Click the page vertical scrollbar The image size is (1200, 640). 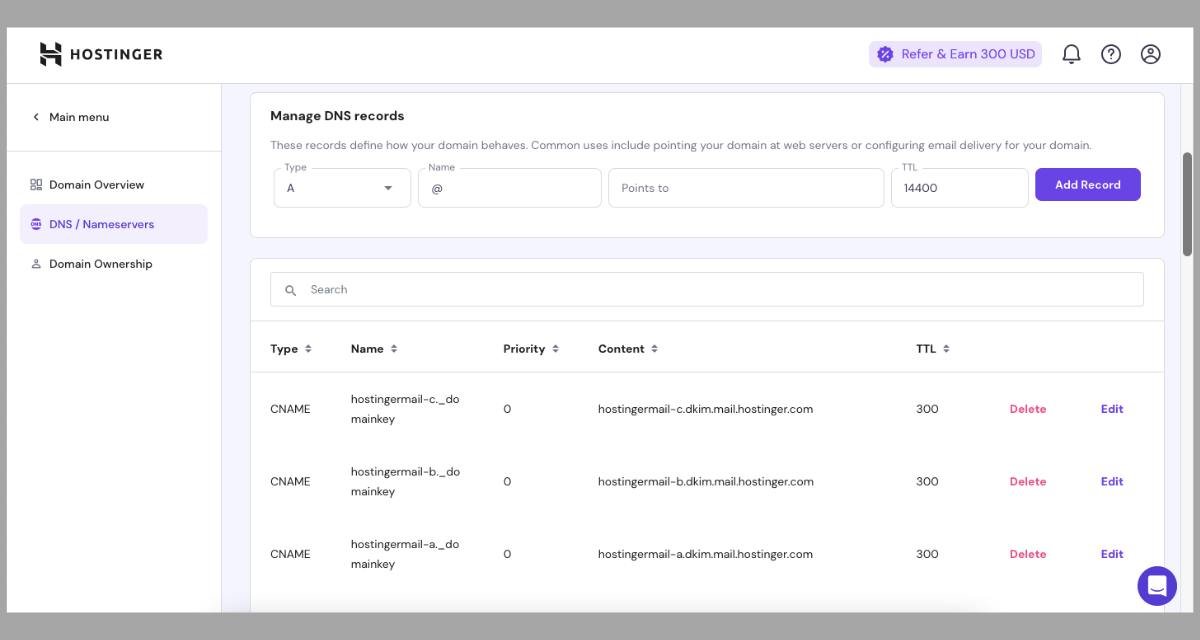pyautogui.click(x=1187, y=204)
